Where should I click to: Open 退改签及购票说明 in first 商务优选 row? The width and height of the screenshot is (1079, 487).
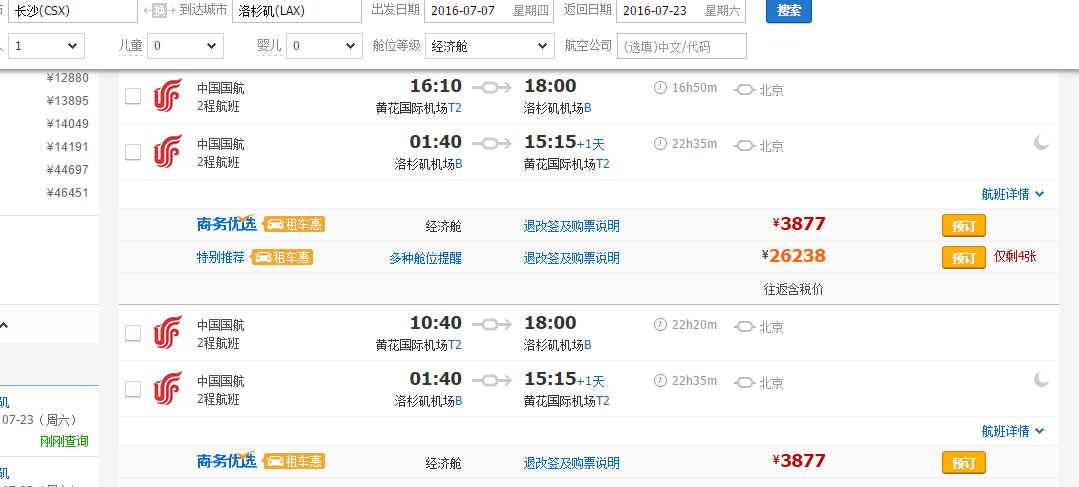tap(571, 226)
